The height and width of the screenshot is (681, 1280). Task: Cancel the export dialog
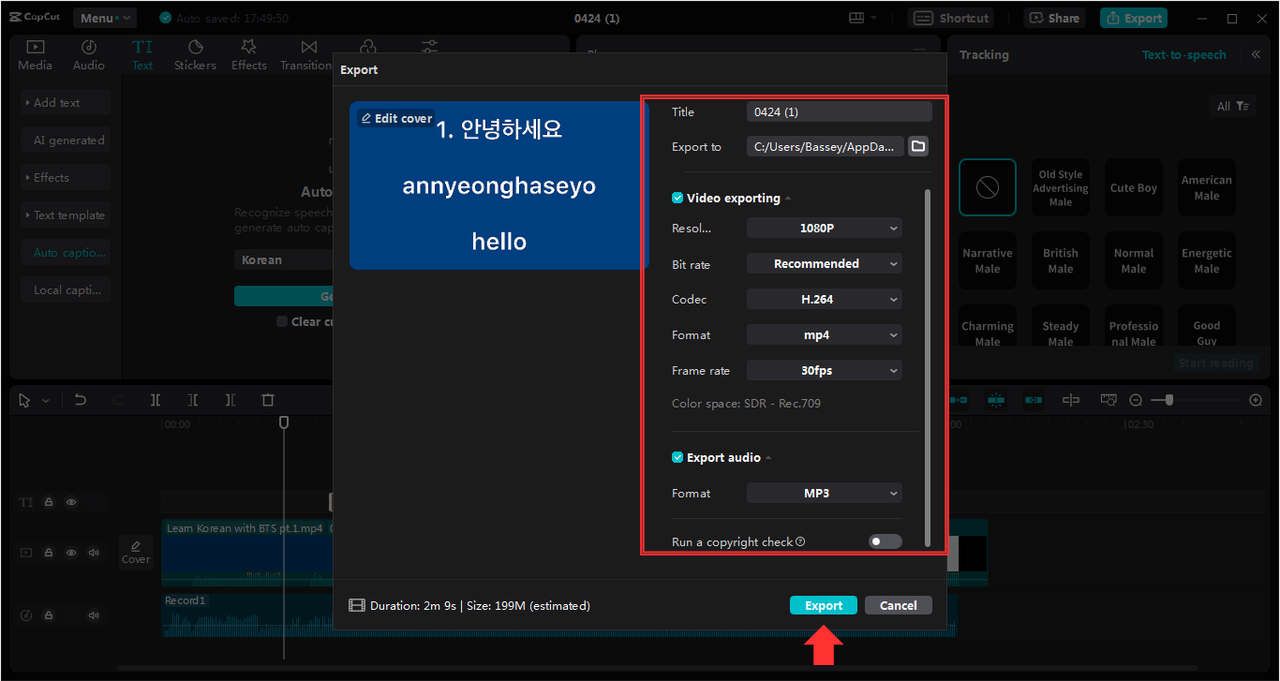[898, 605]
